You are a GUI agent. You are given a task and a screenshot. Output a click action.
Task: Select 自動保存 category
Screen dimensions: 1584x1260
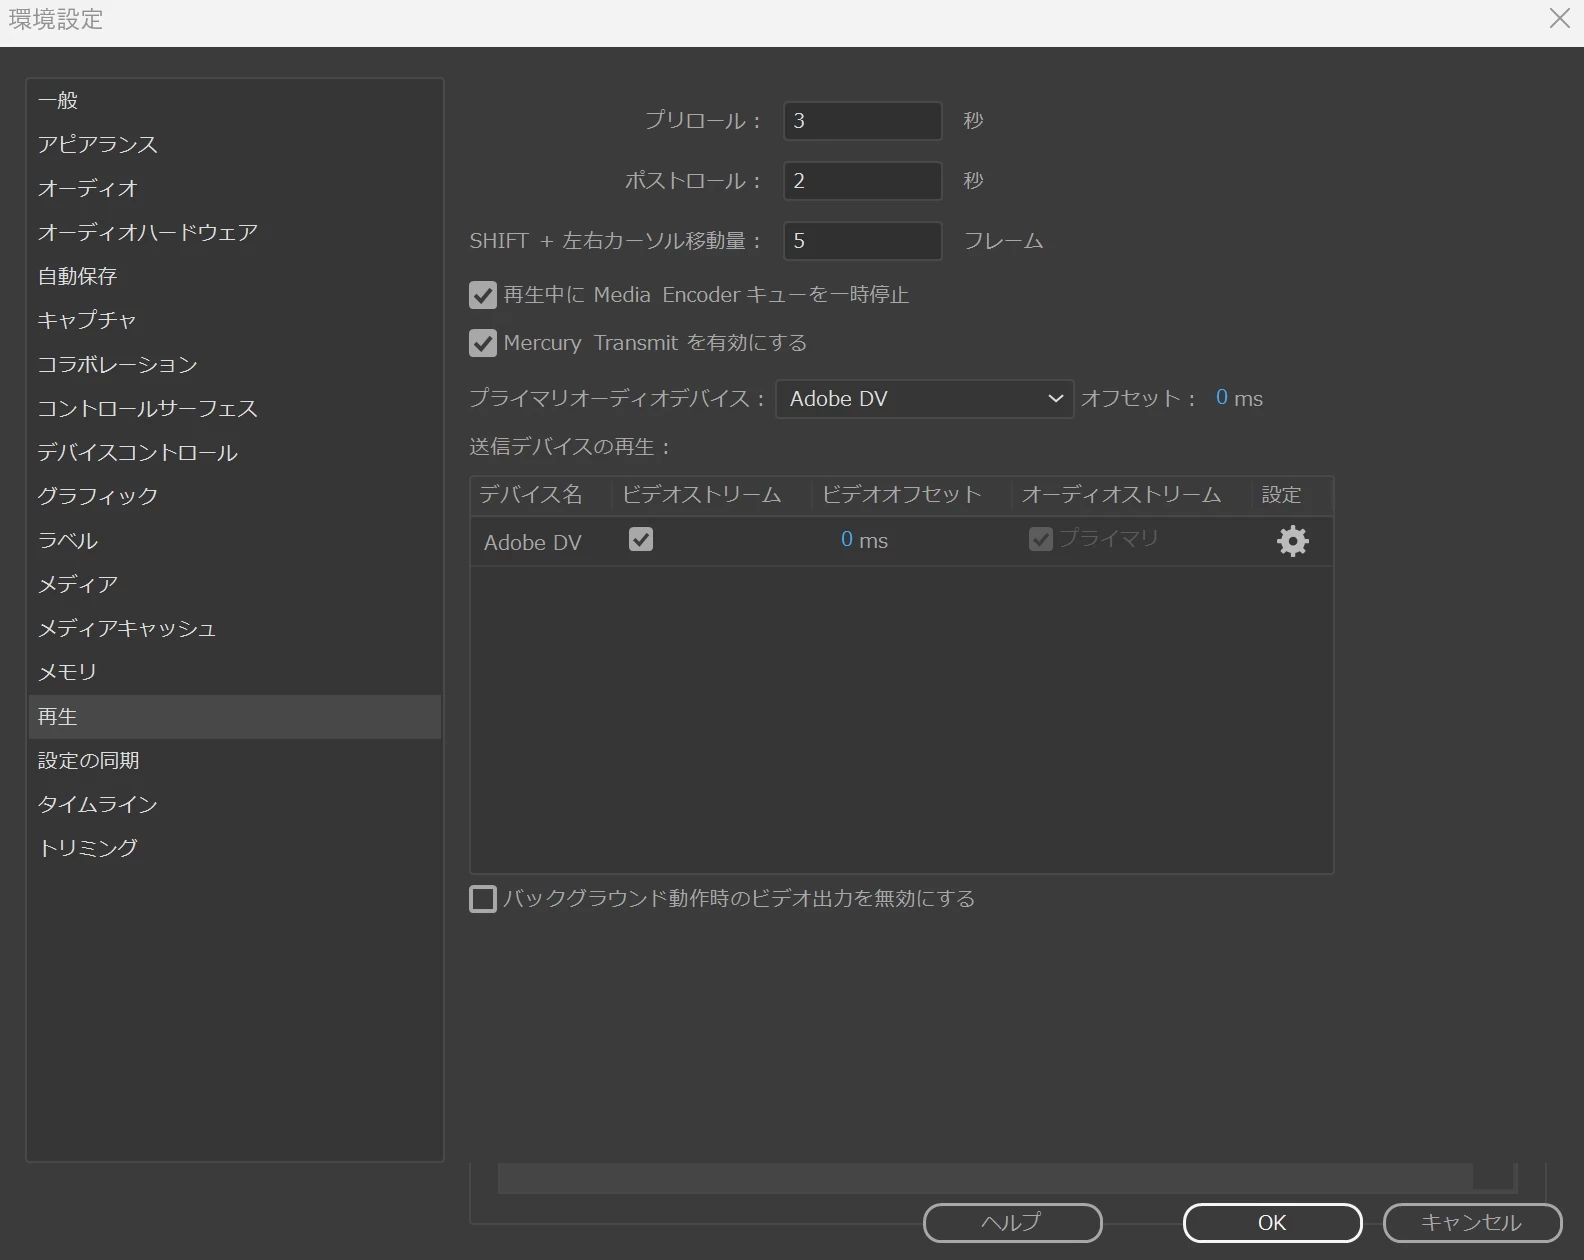pyautogui.click(x=234, y=276)
